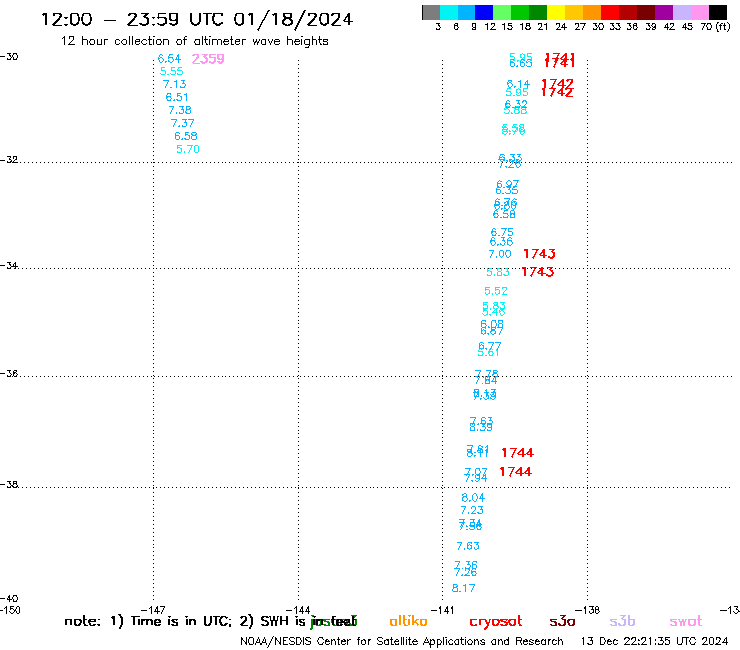740x650 pixels.
Task: Click the NOAA/NESDIS Center credit line
Action: 402,641
